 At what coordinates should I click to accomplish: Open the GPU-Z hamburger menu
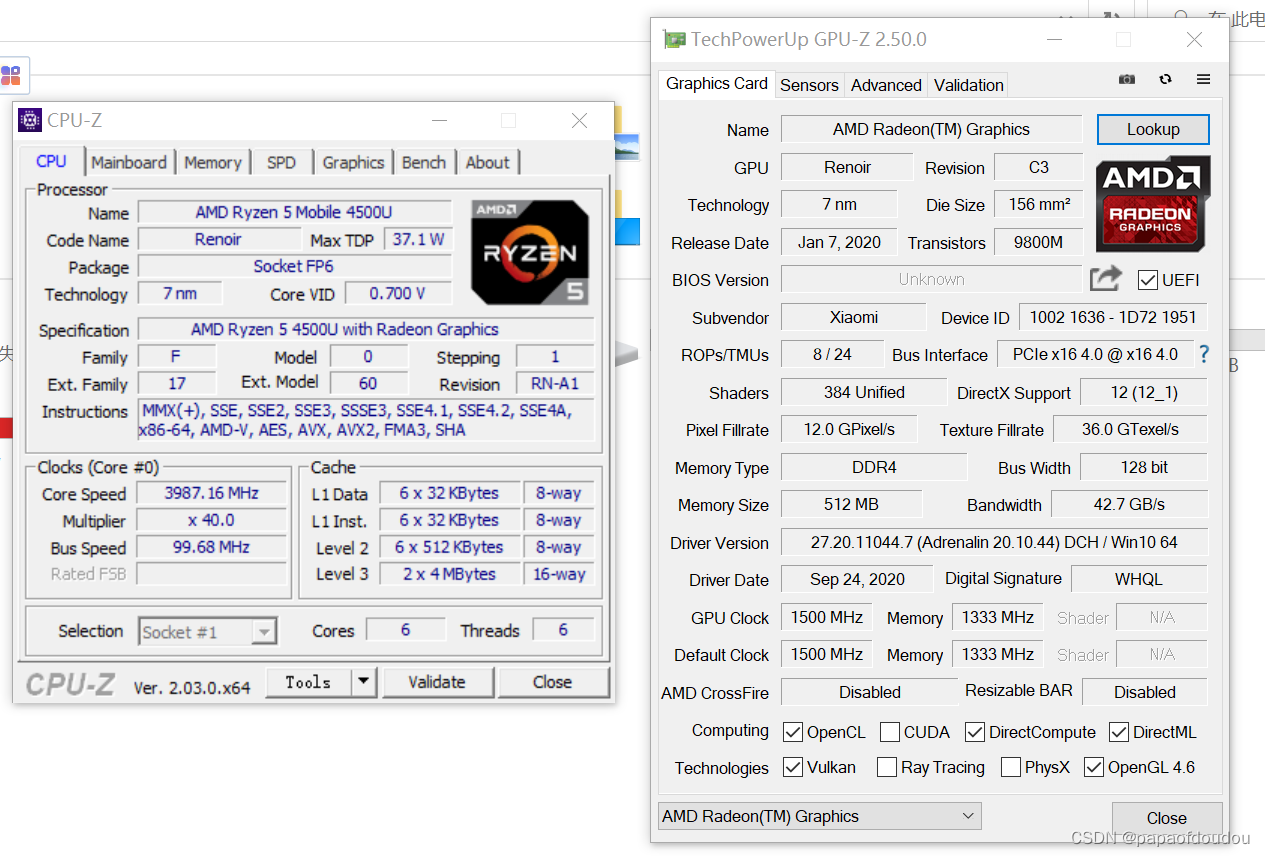tap(1203, 79)
